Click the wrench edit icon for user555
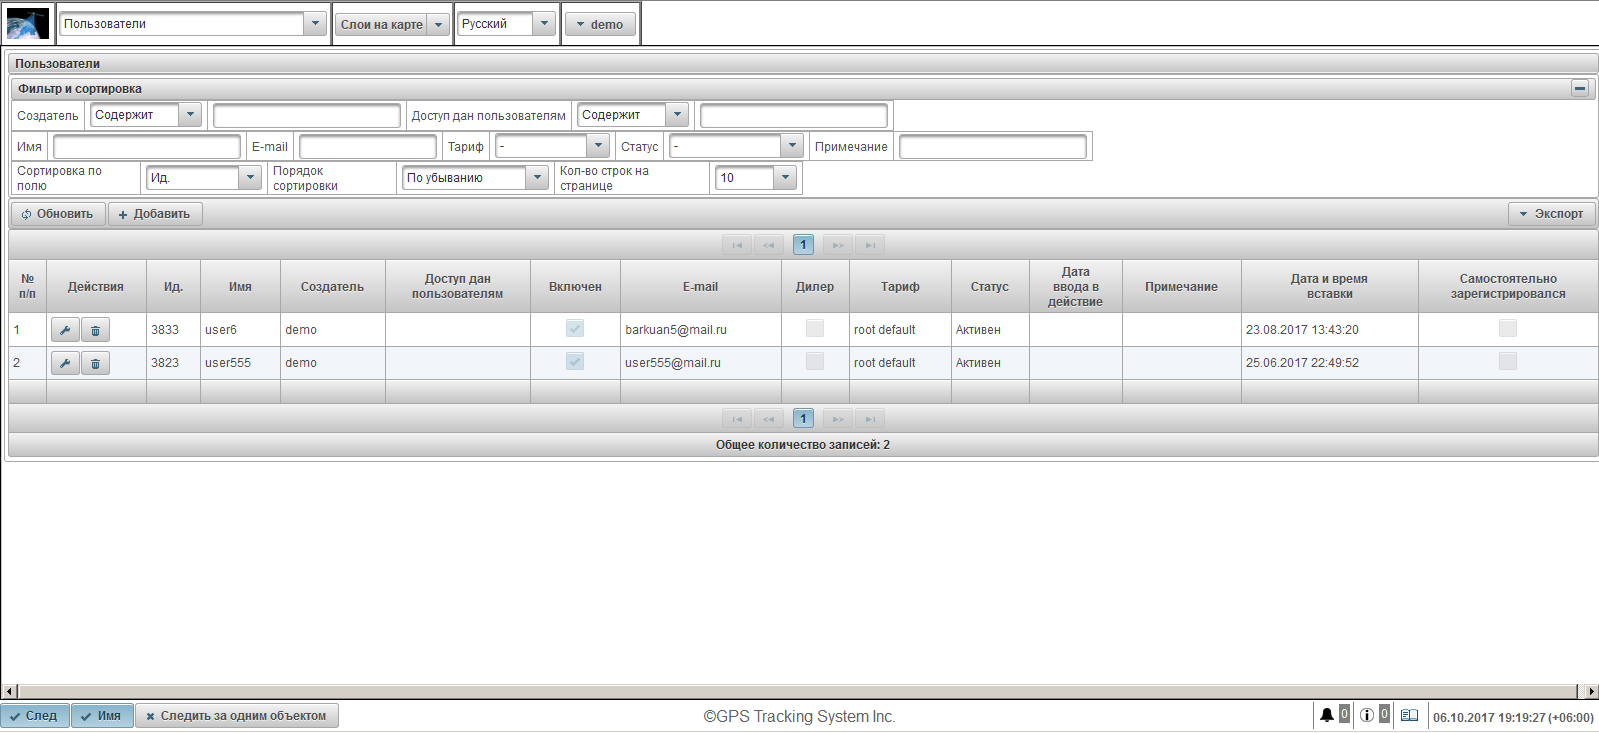1599x733 pixels. (64, 363)
